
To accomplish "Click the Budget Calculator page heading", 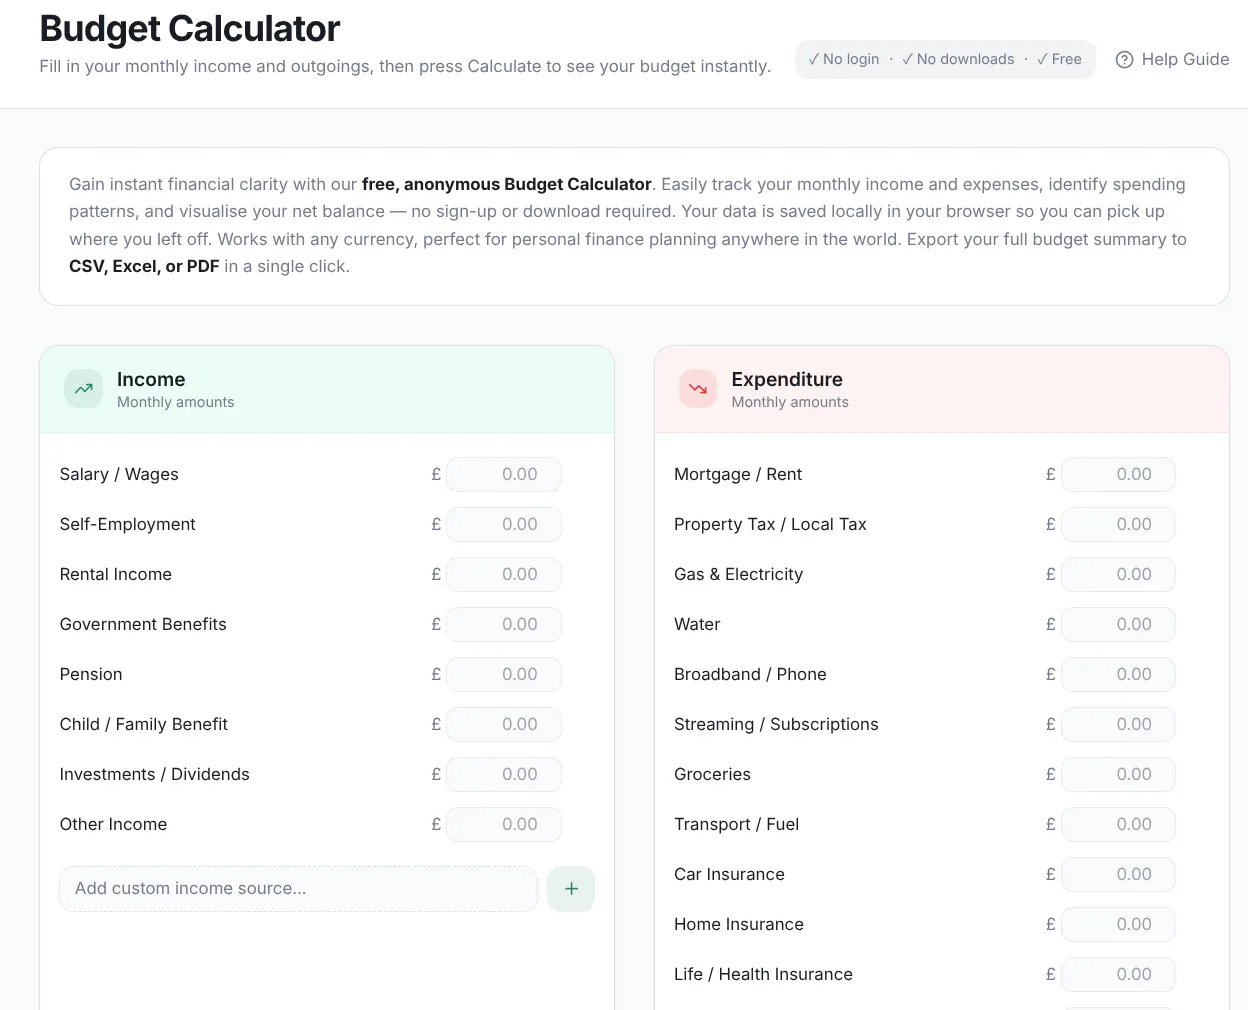I will (x=190, y=29).
